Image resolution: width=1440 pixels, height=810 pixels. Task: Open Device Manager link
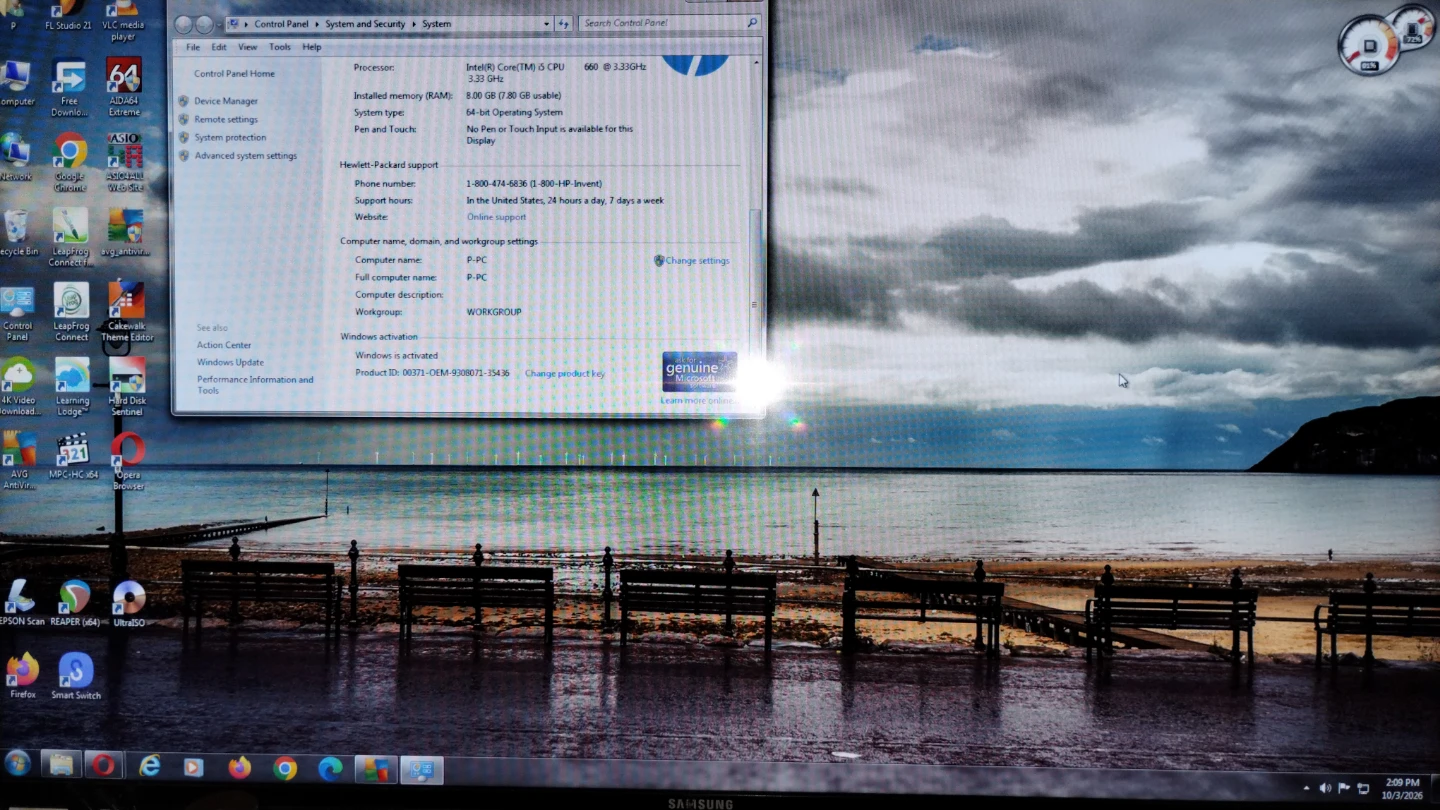[226, 101]
